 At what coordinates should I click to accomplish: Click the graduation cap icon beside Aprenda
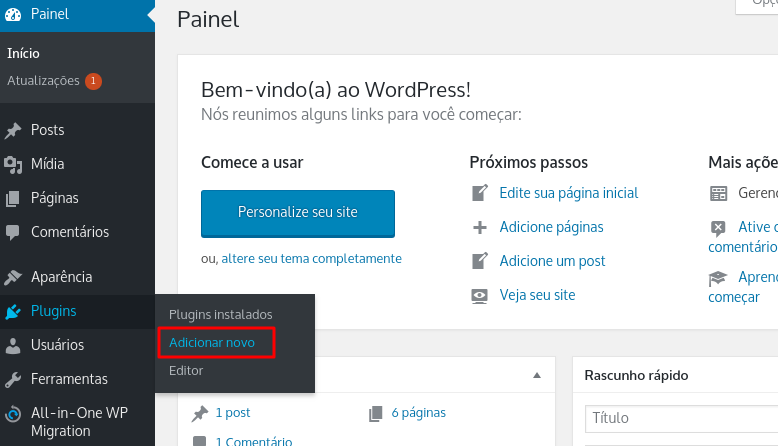point(717,278)
